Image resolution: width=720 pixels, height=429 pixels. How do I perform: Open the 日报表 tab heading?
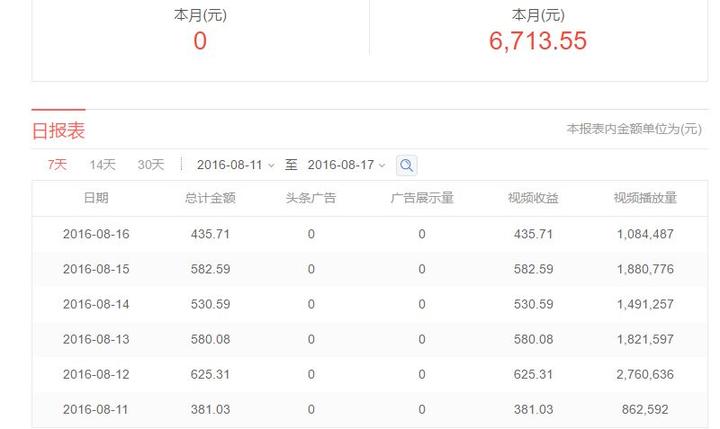point(58,130)
